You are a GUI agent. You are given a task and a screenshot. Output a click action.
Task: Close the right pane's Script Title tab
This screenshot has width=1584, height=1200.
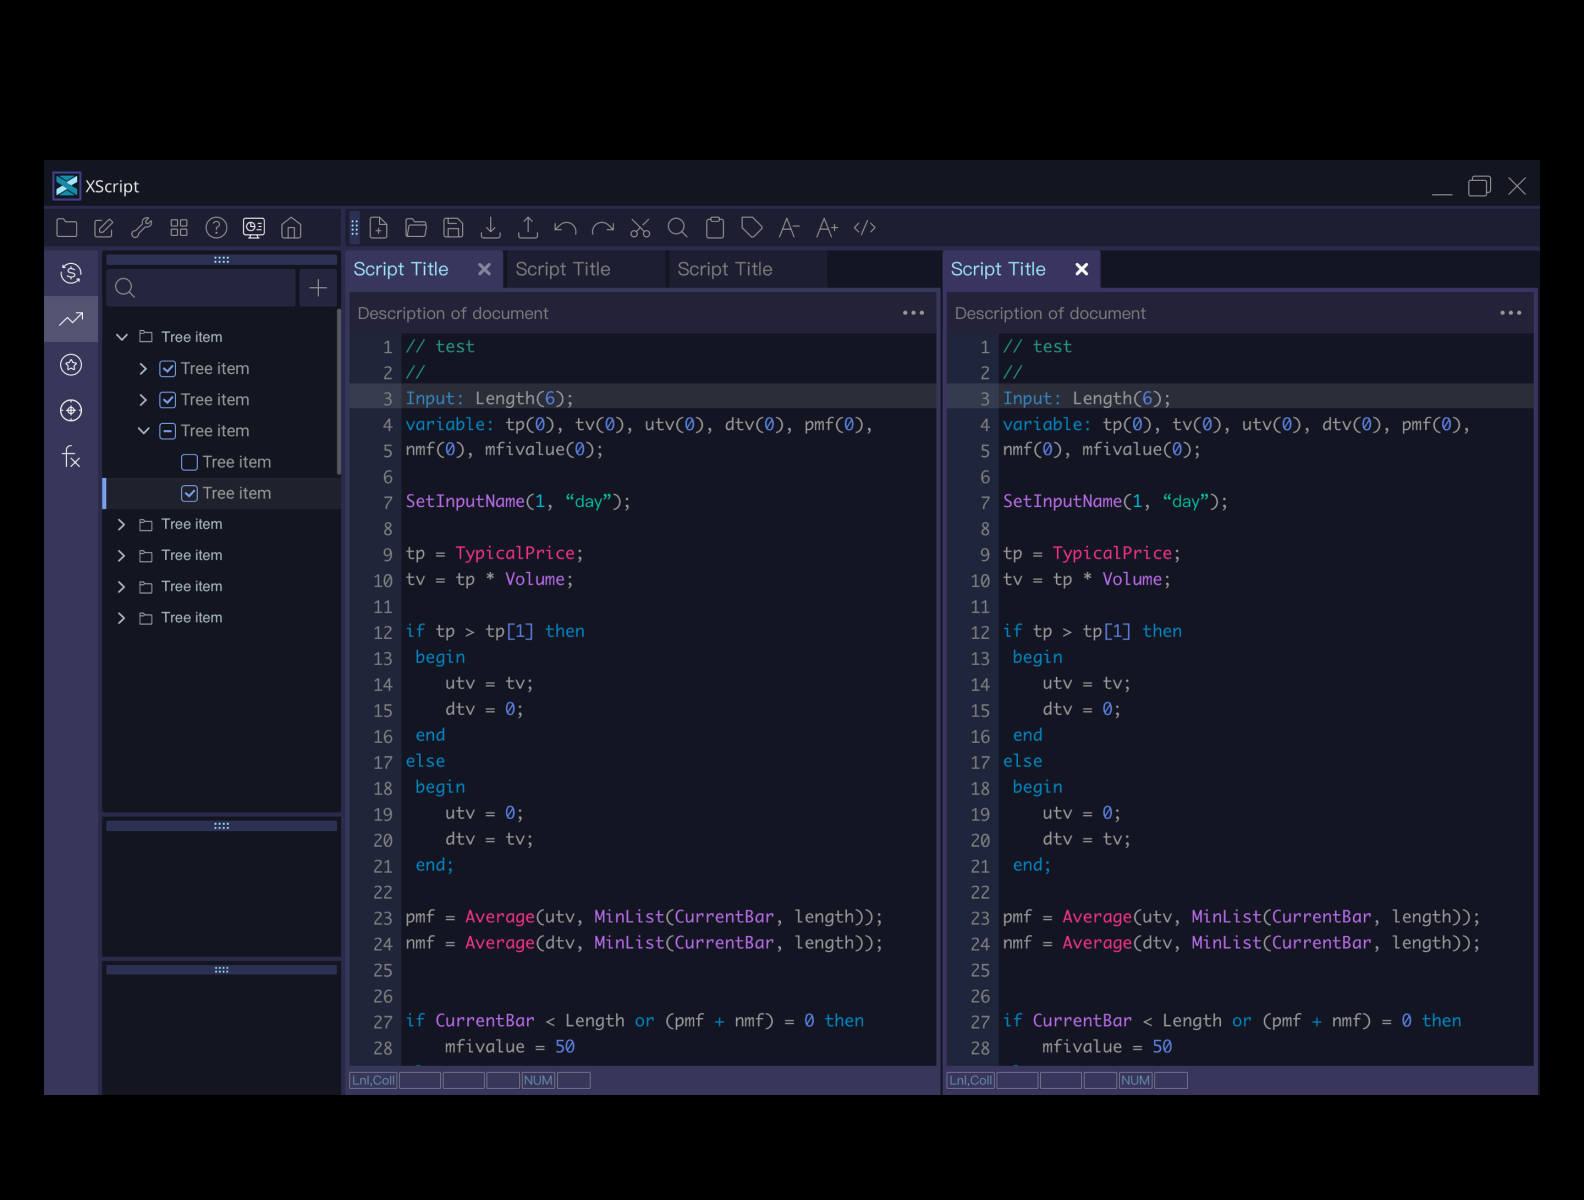(x=1081, y=269)
